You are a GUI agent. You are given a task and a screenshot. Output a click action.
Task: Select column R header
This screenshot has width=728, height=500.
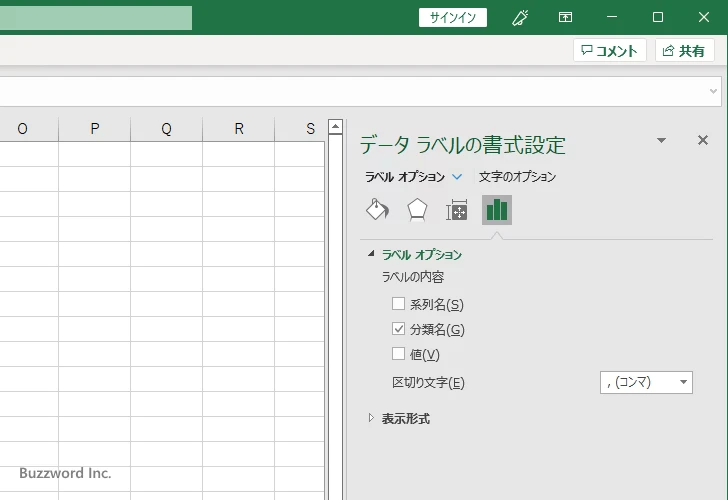coord(239,129)
